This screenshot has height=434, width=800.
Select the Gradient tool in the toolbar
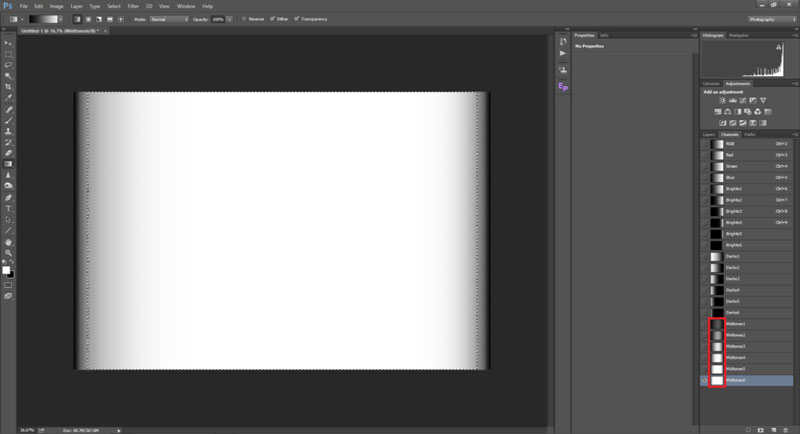[9, 163]
